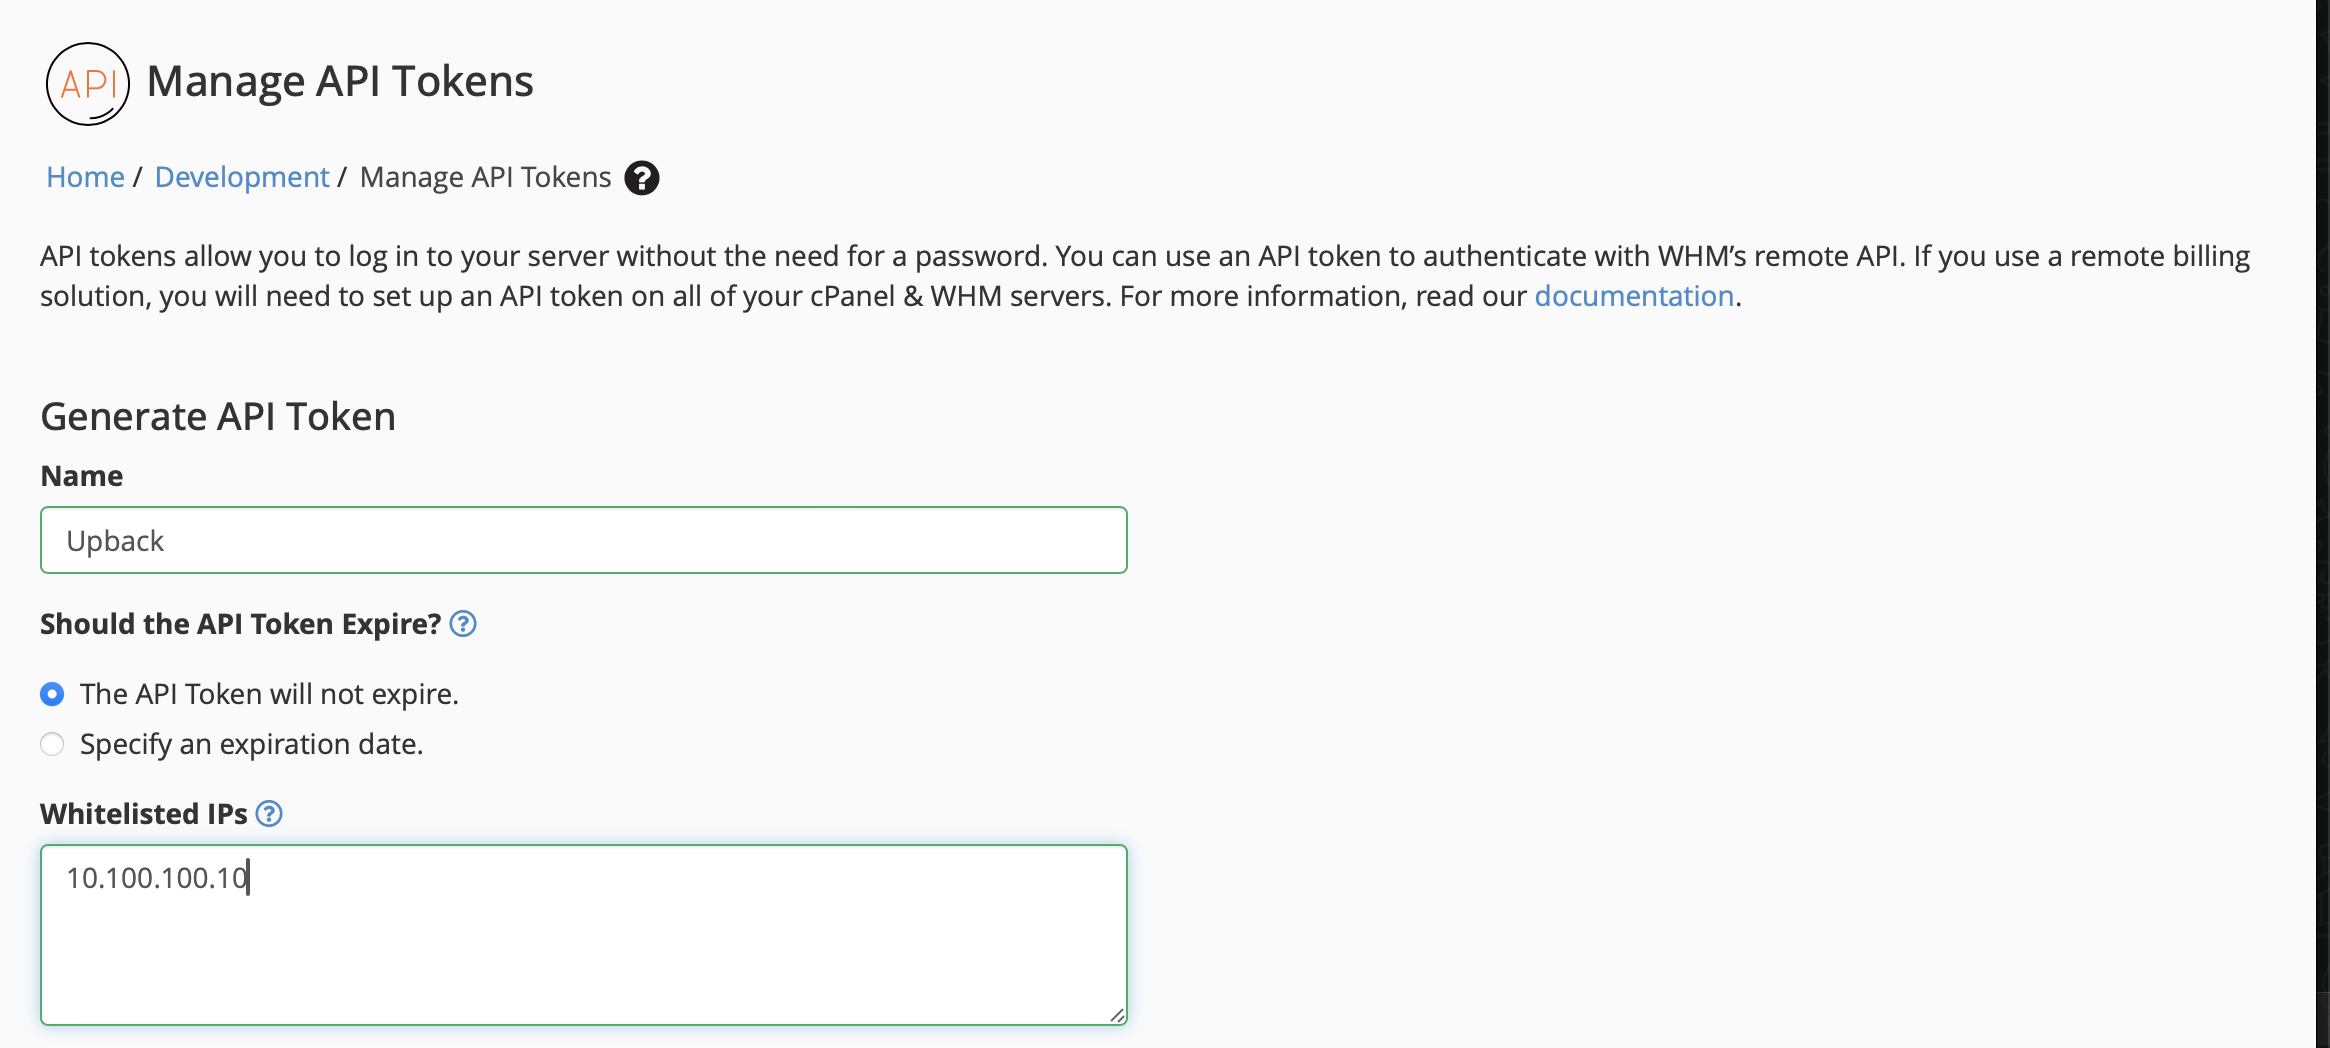Open the documentation link

(x=1634, y=296)
